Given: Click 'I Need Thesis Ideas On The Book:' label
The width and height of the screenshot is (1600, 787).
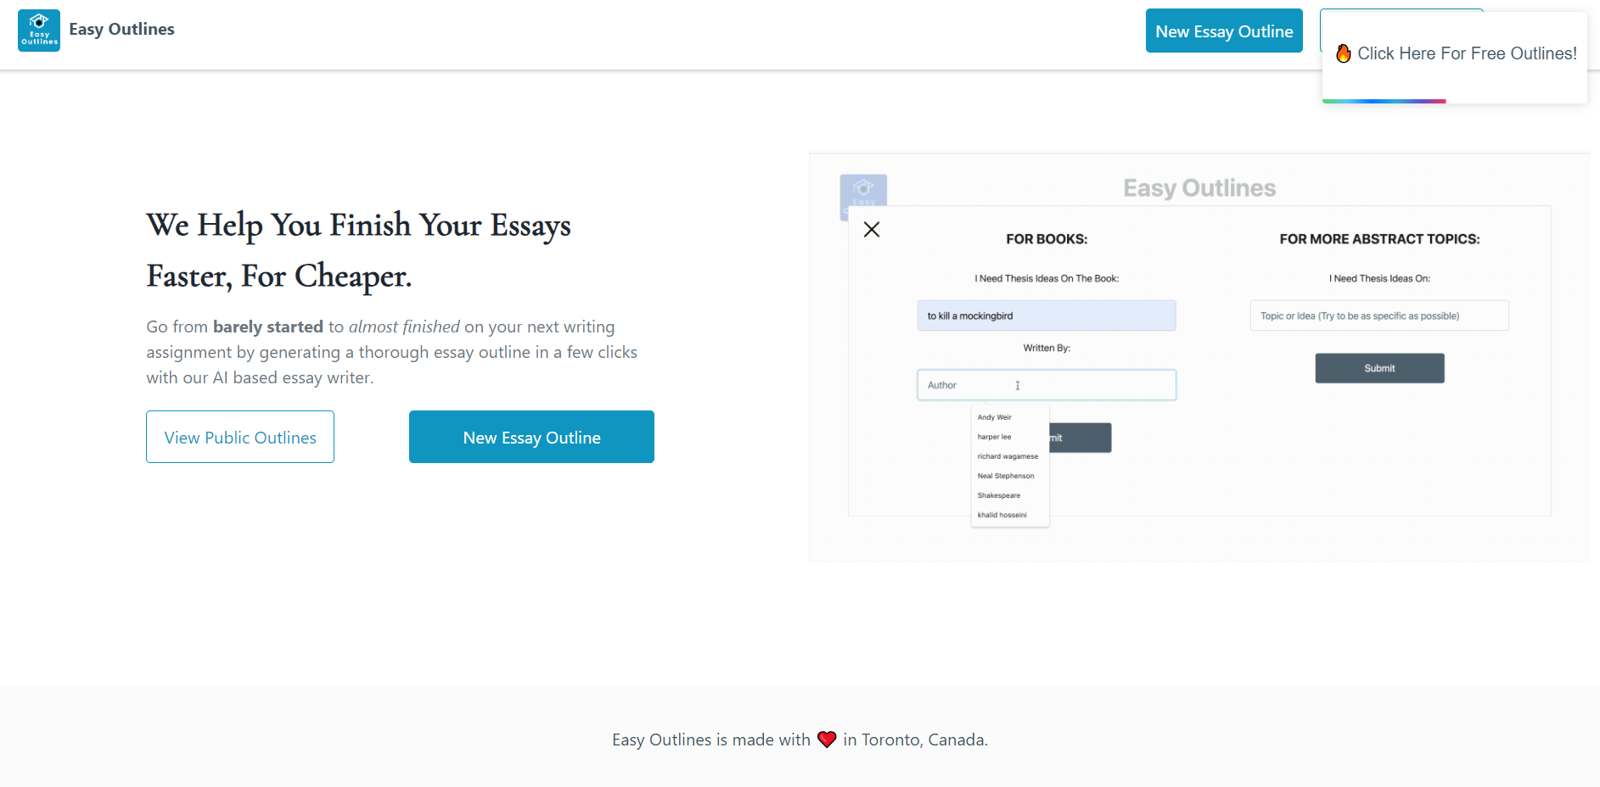Looking at the screenshot, I should [1046, 279].
